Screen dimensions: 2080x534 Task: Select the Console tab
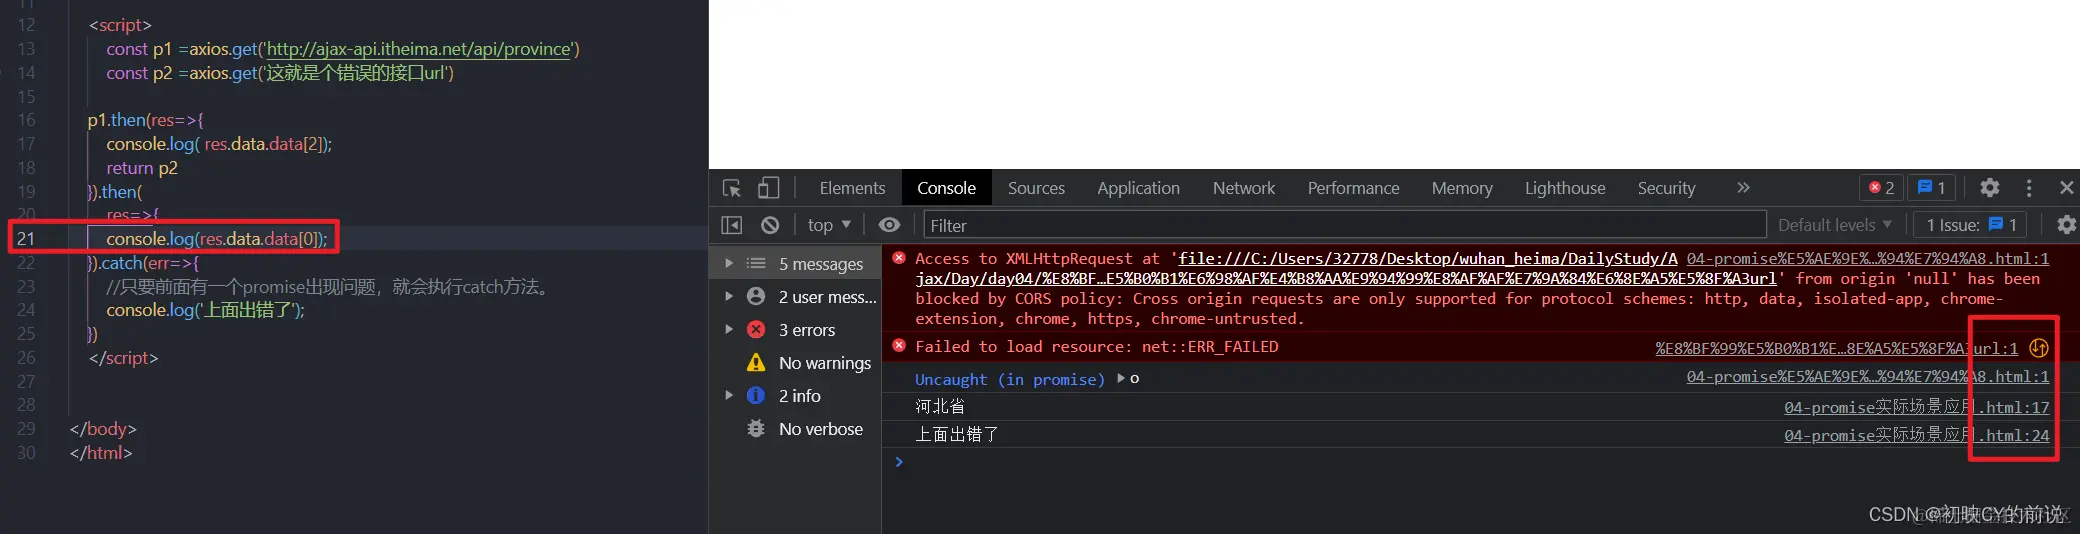[x=946, y=188]
